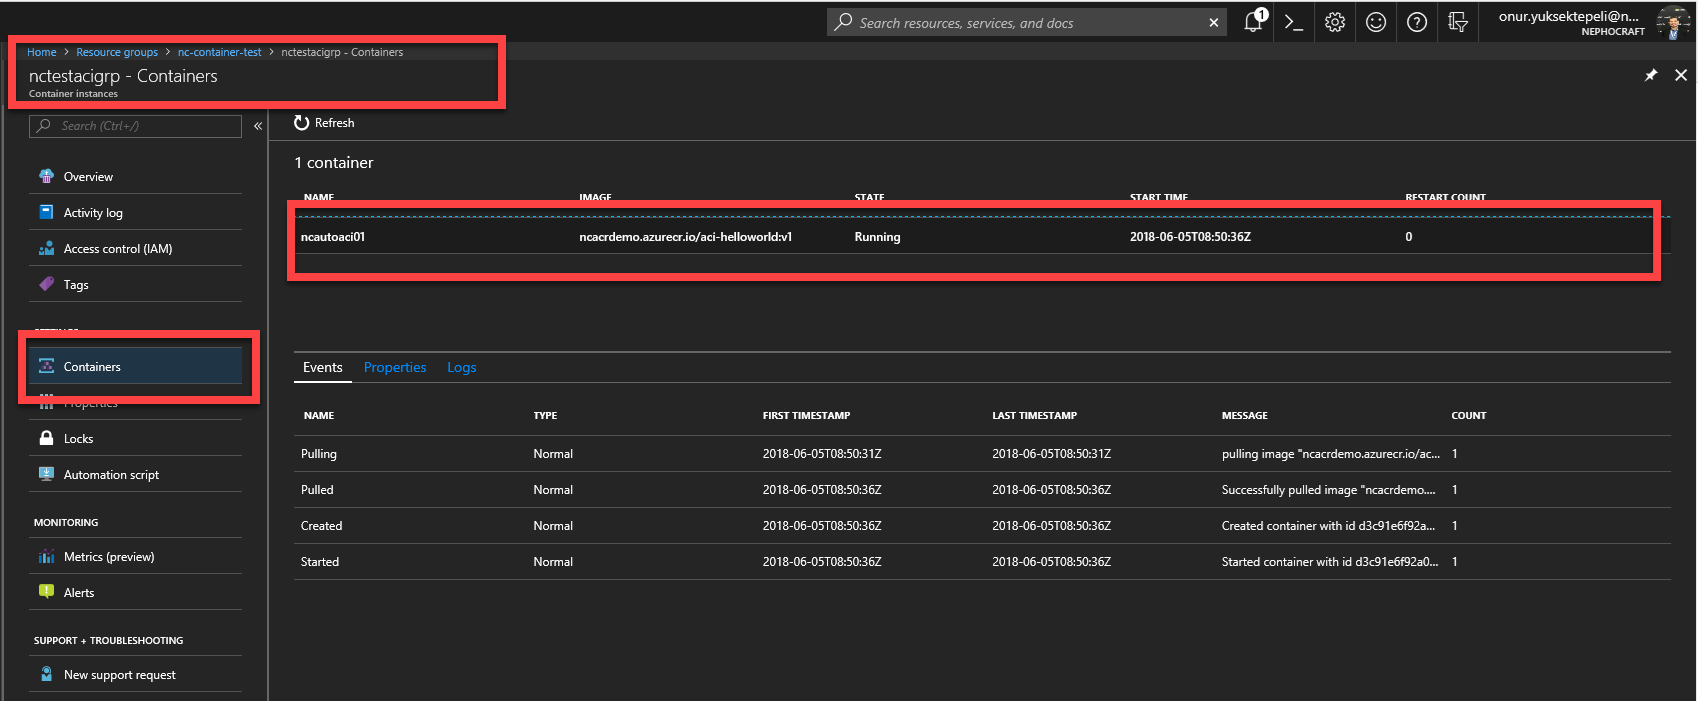Click the Access control (IAM) icon
The image size is (1698, 701).
(46, 248)
